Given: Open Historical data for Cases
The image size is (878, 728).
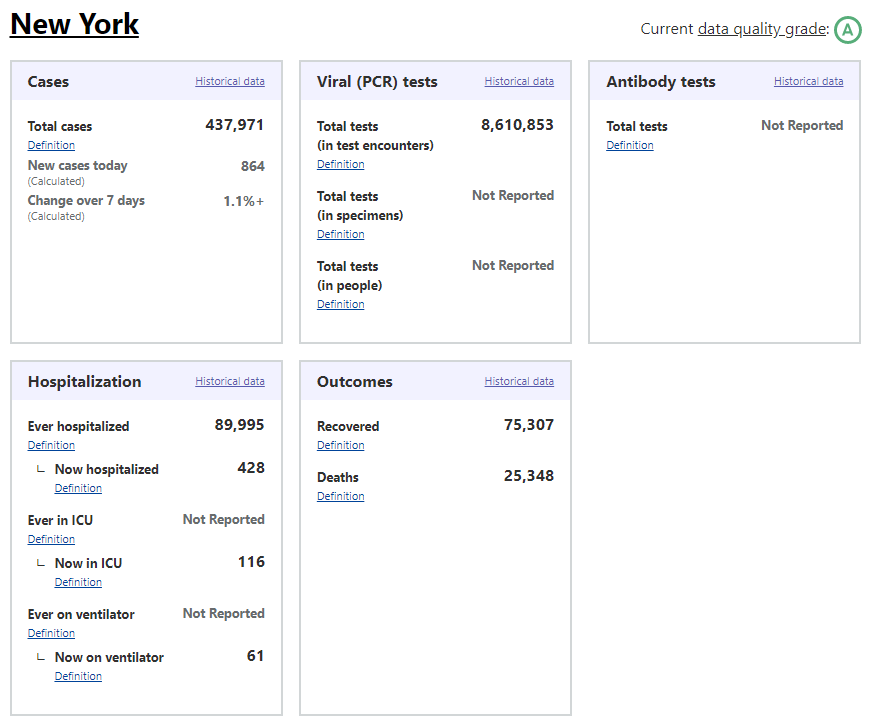Looking at the screenshot, I should pos(230,81).
